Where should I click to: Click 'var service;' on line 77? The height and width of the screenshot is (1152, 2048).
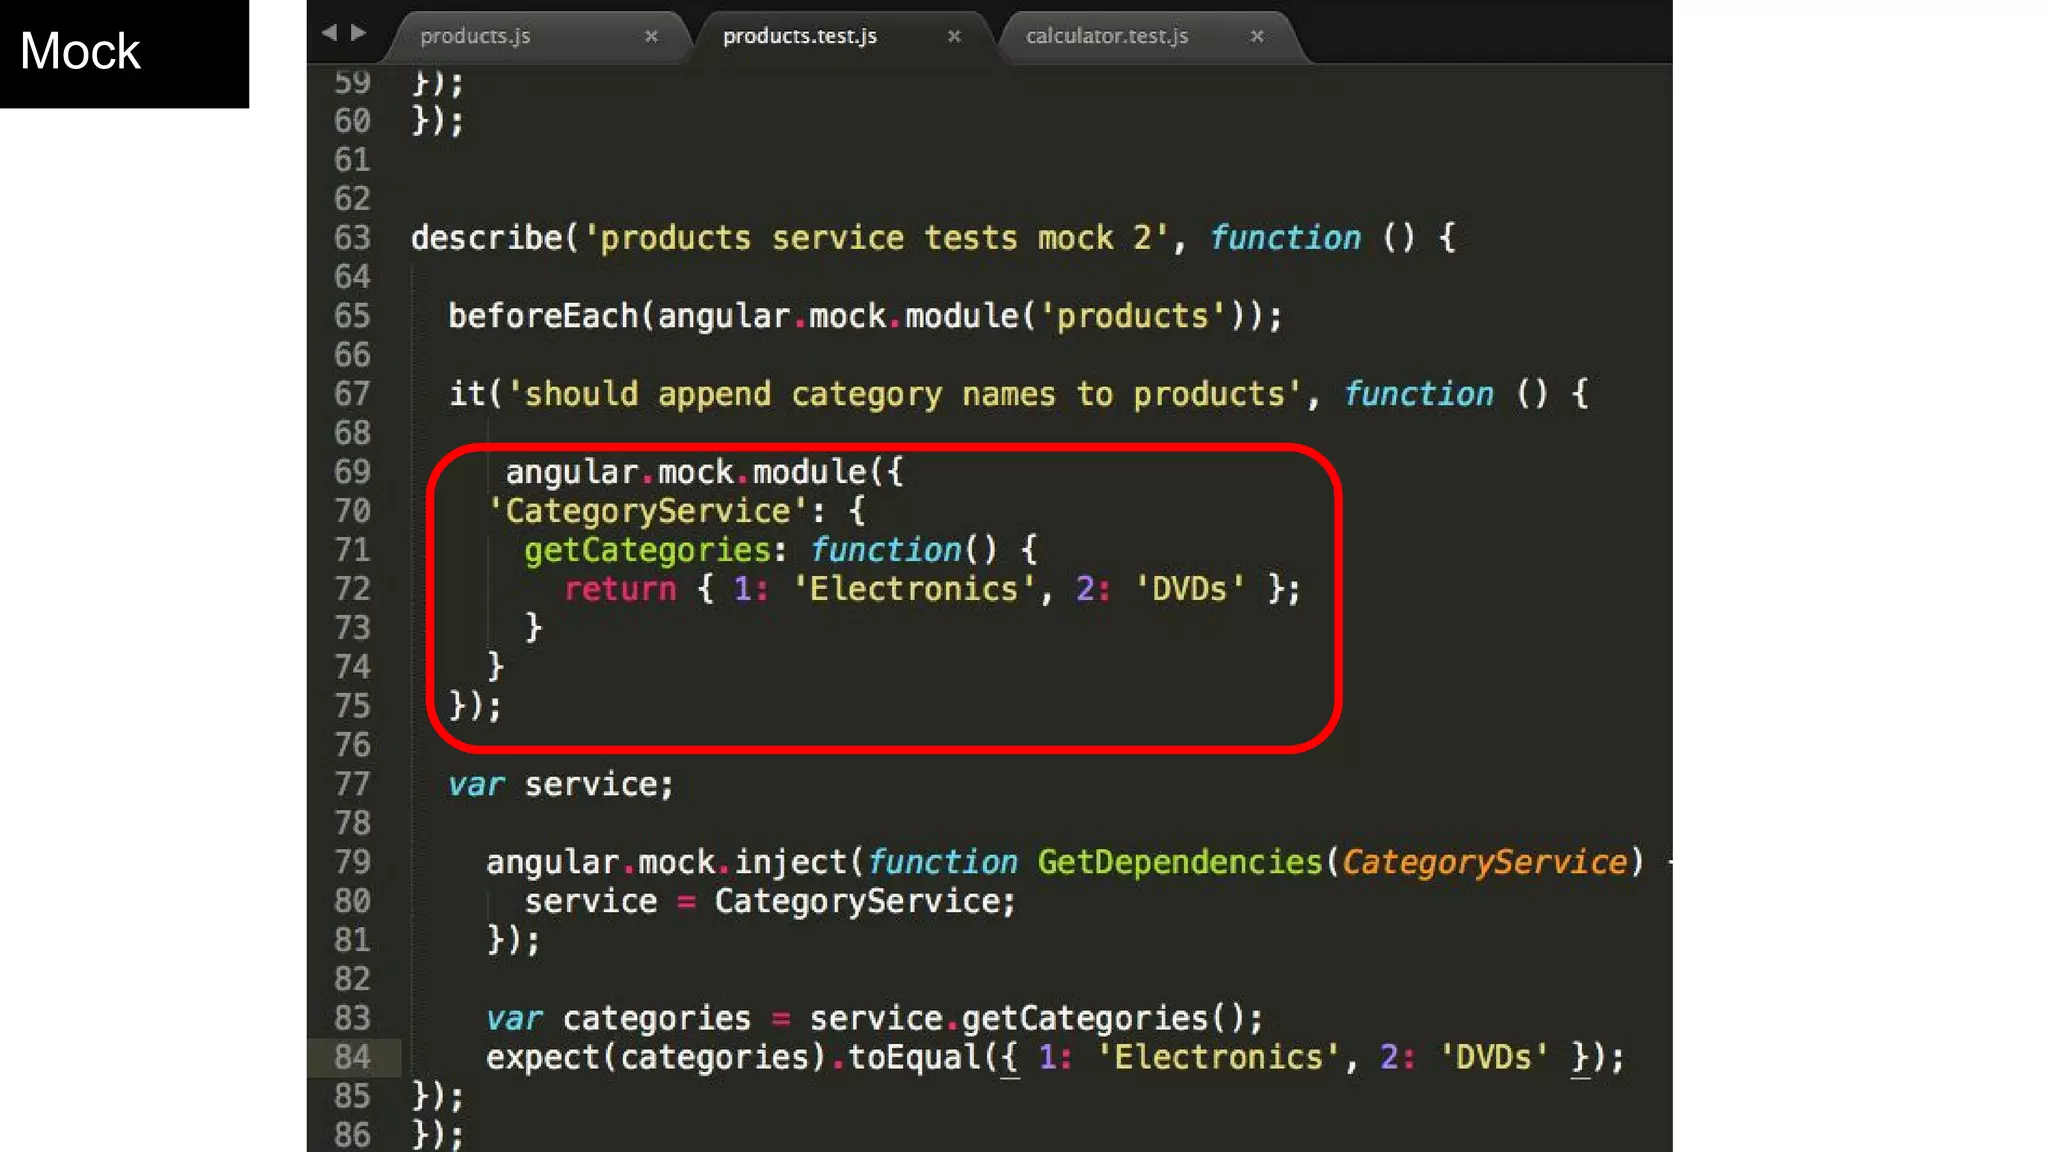point(560,785)
